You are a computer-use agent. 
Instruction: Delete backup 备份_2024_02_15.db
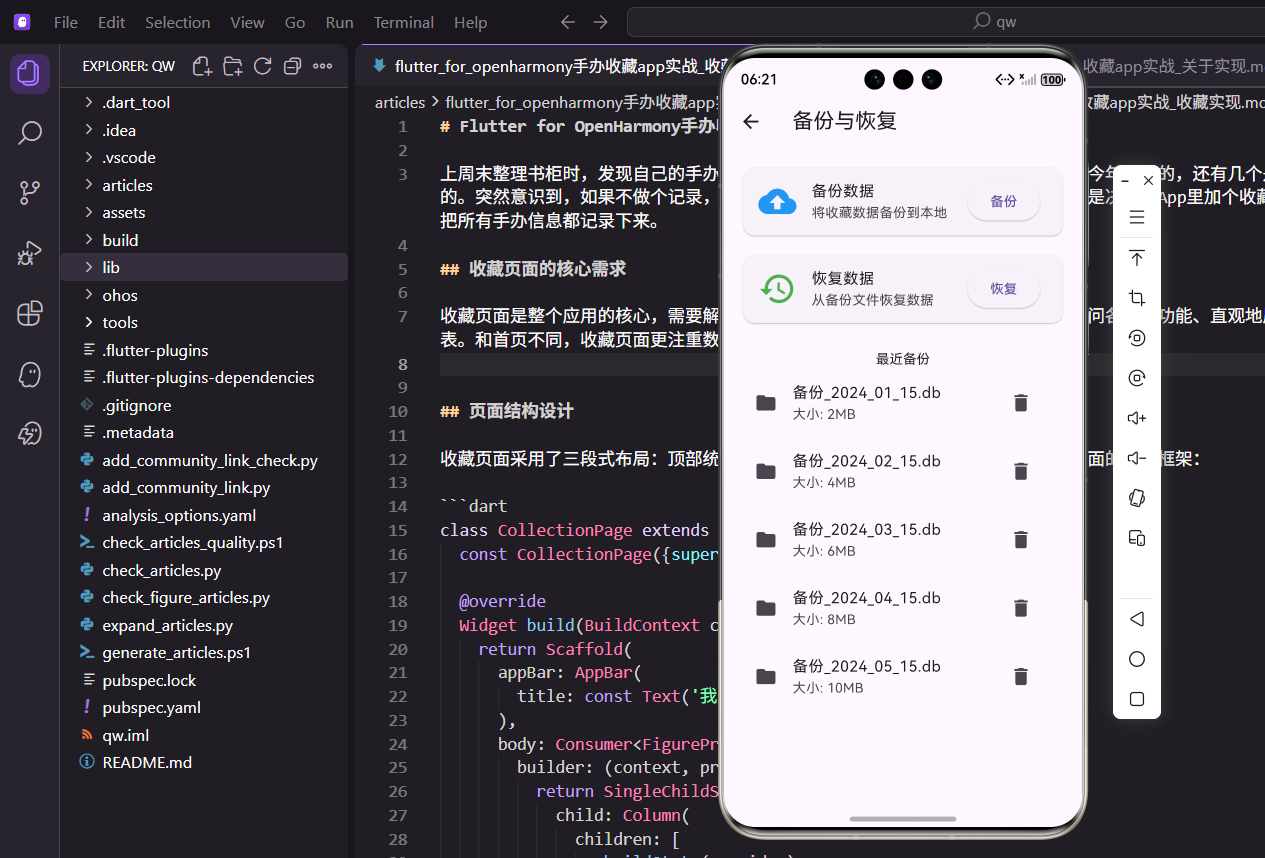1020,471
